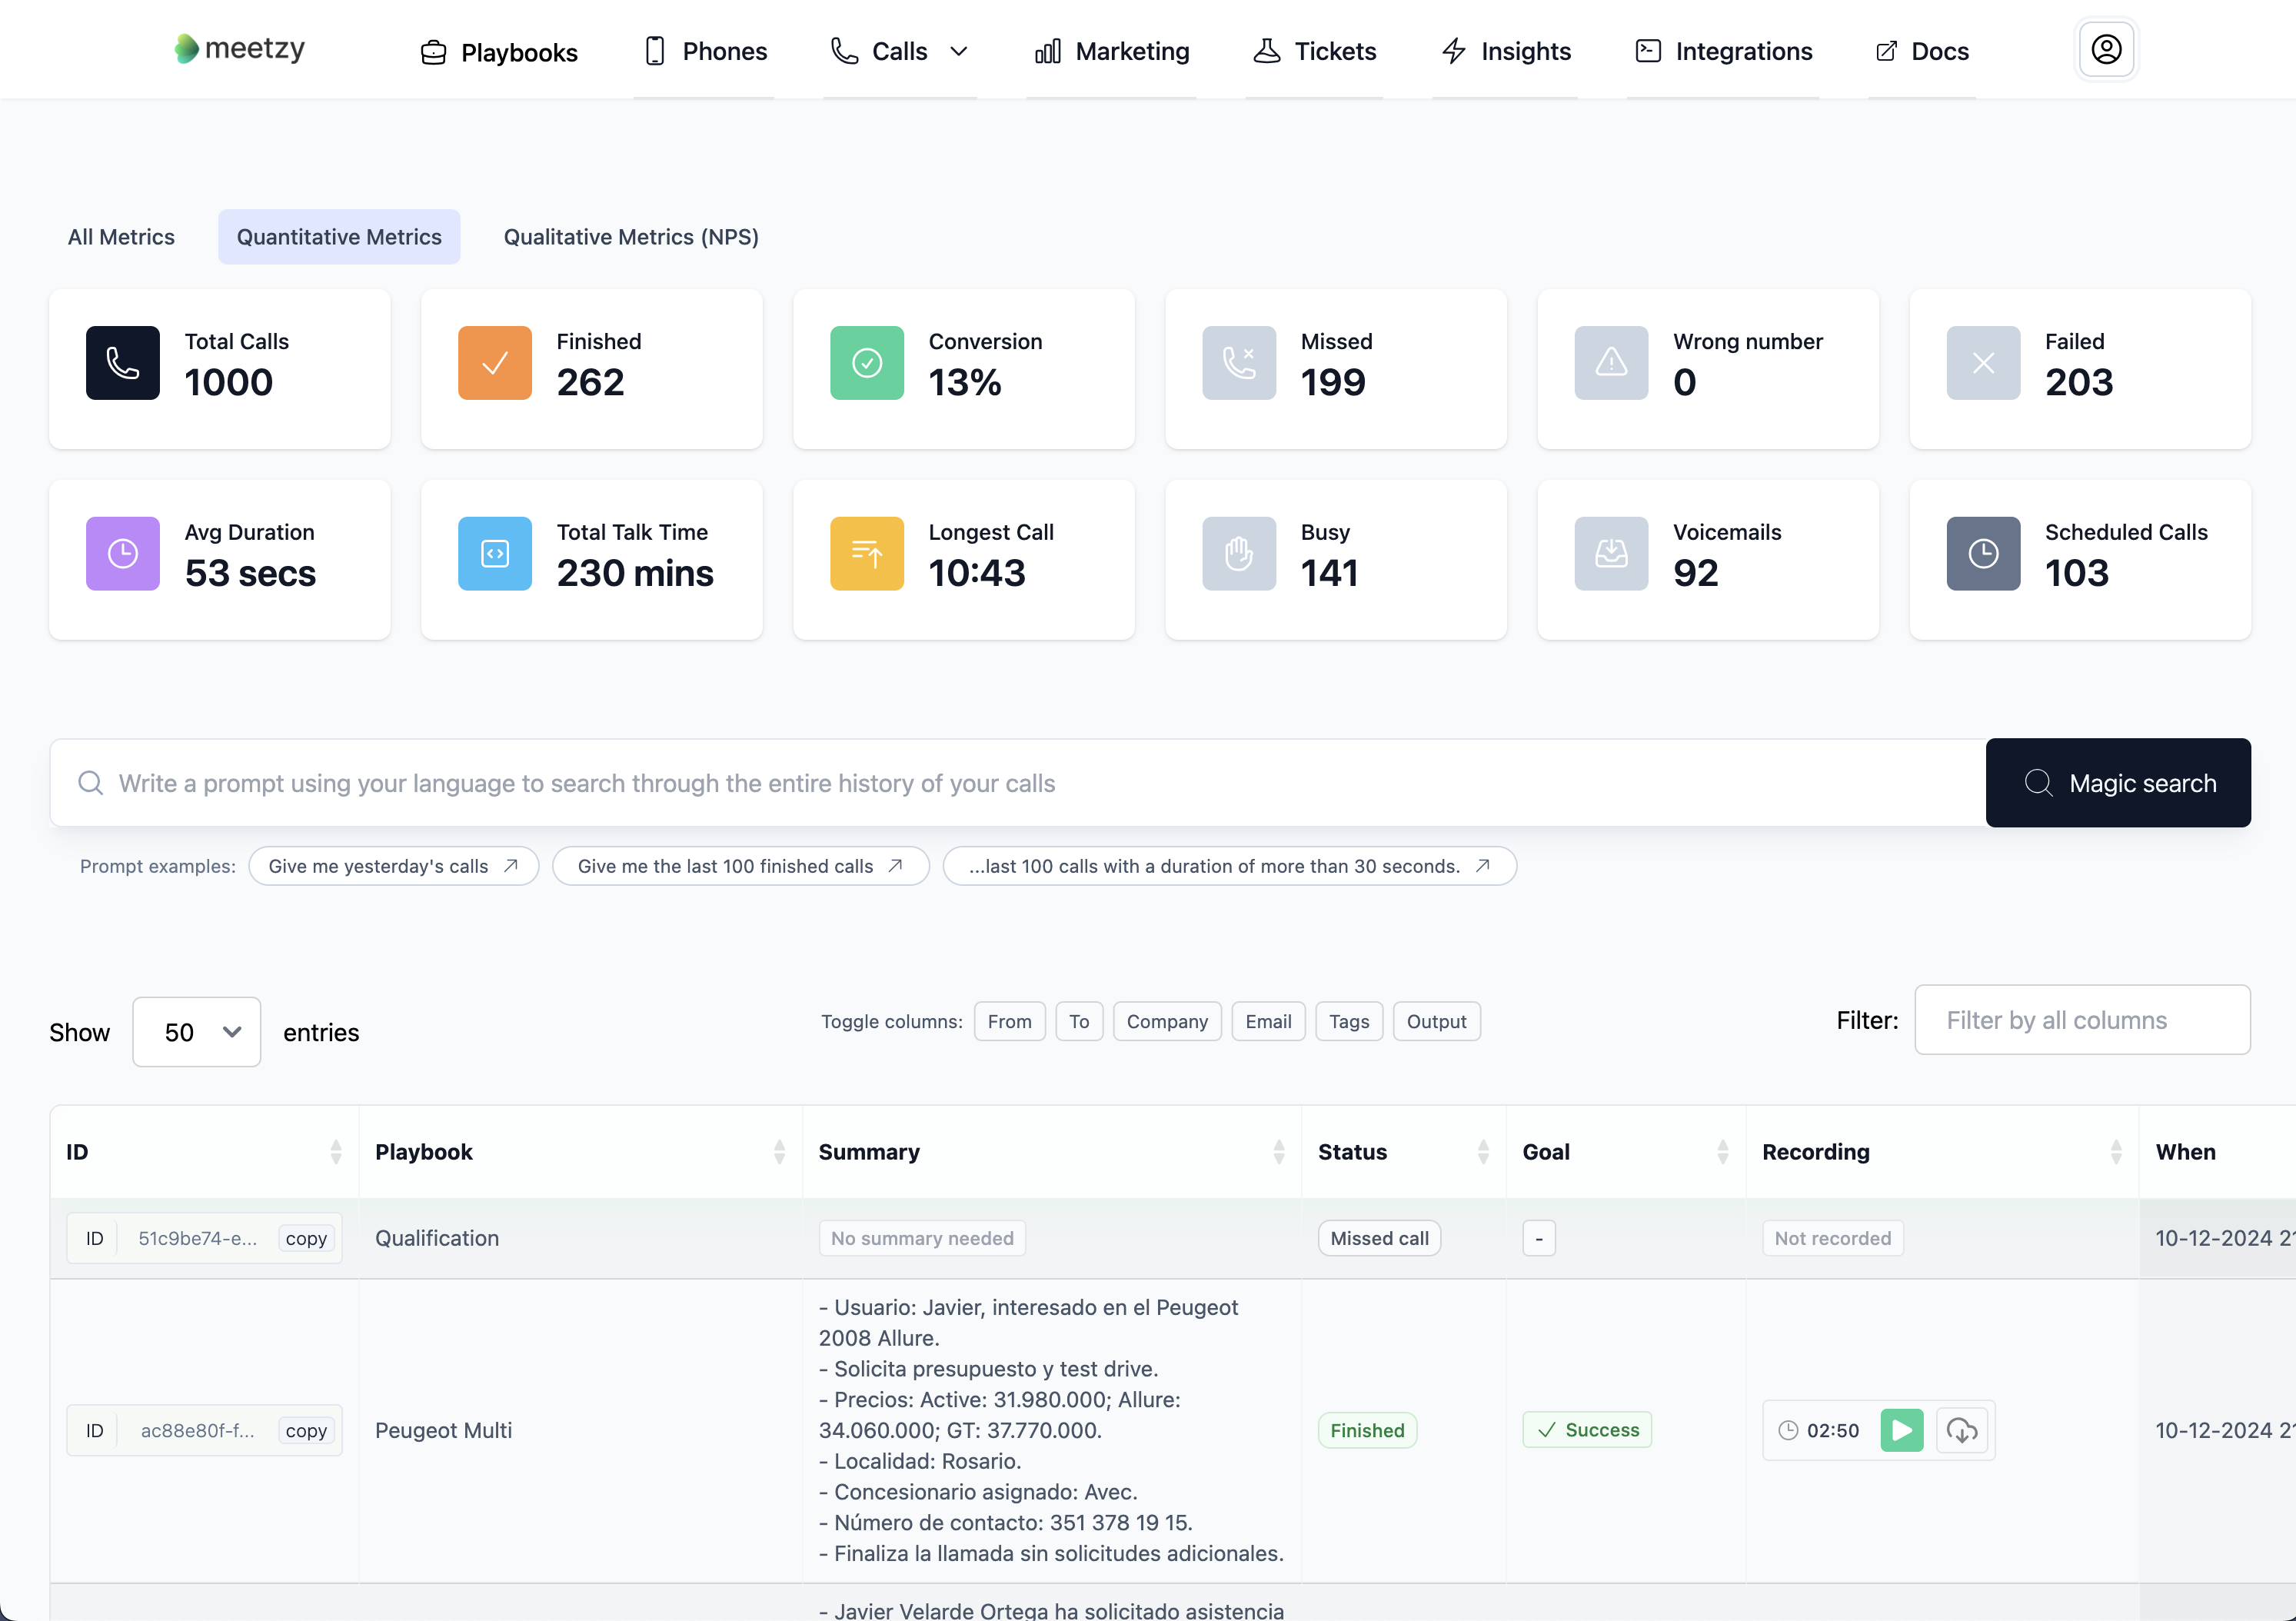
Task: Use the 'Give me yesterday's calls' prompt
Action: coord(394,866)
